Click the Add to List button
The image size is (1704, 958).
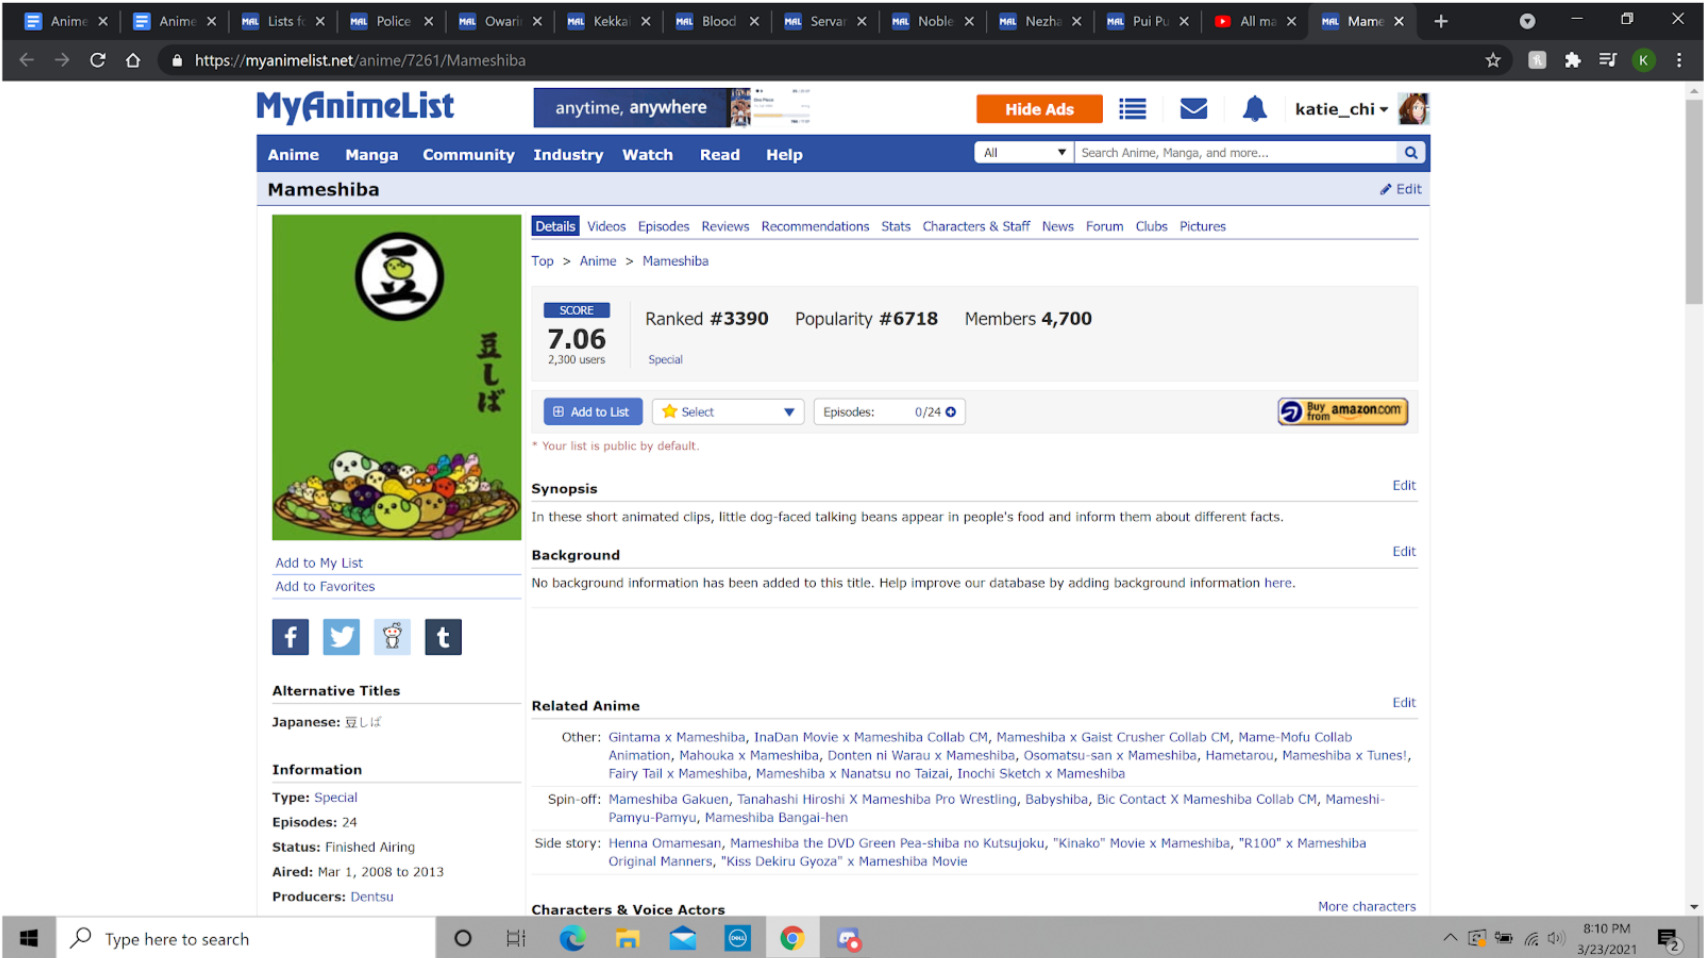(x=593, y=412)
